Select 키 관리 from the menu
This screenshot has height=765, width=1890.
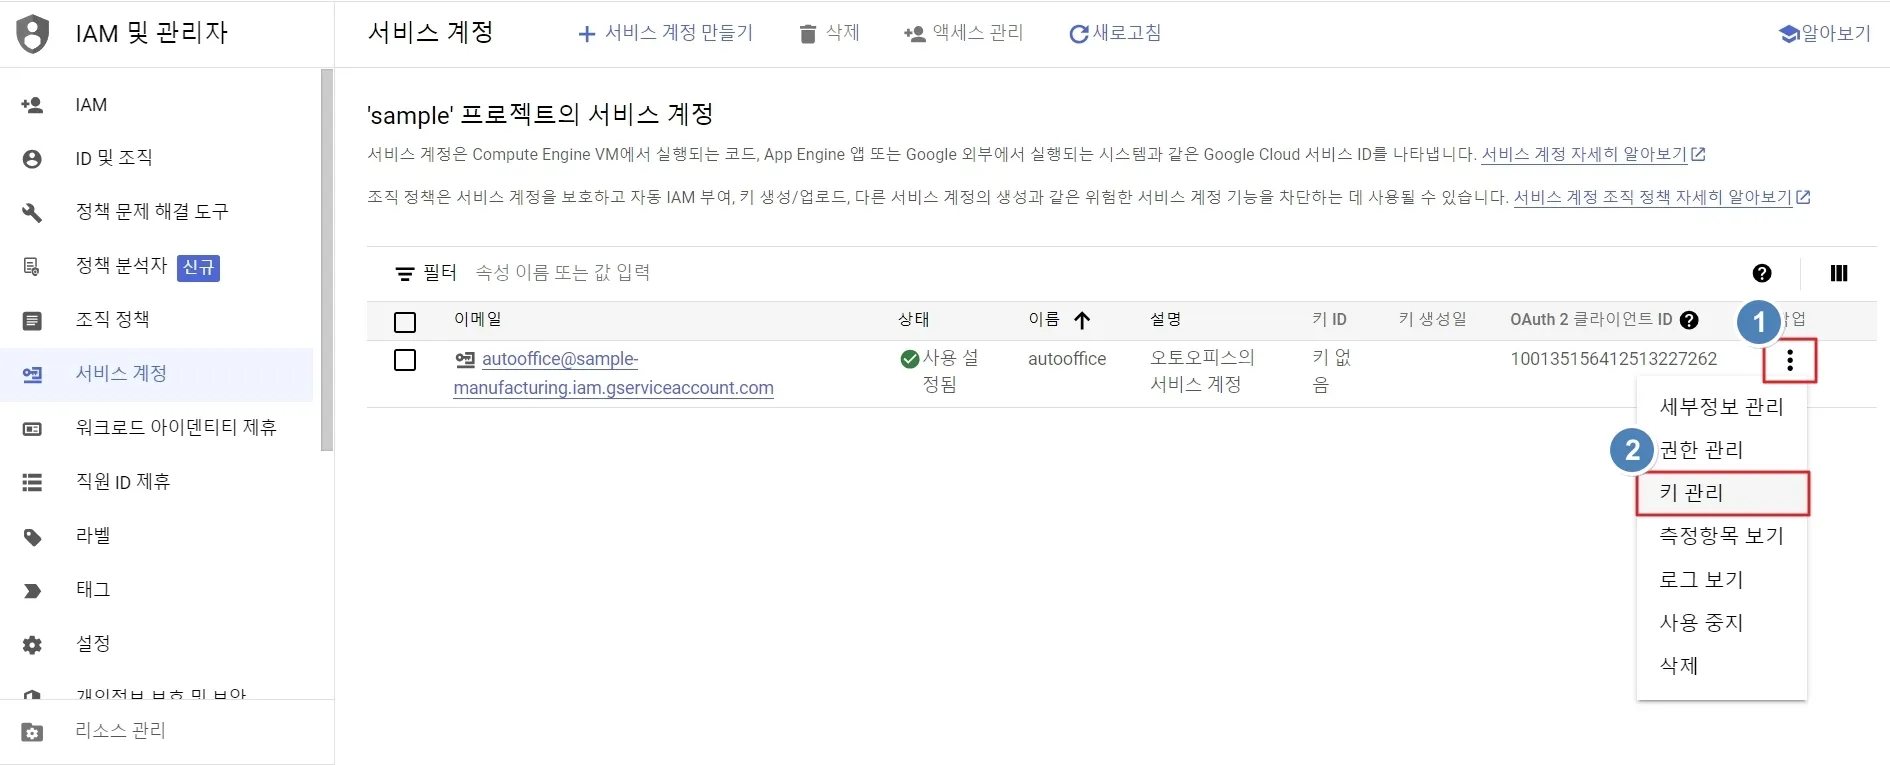[x=1722, y=493]
